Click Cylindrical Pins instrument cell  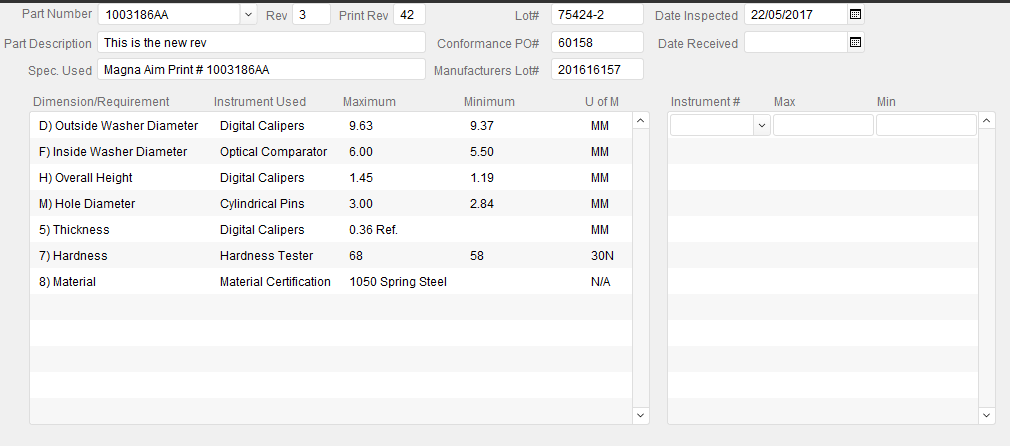(262, 204)
